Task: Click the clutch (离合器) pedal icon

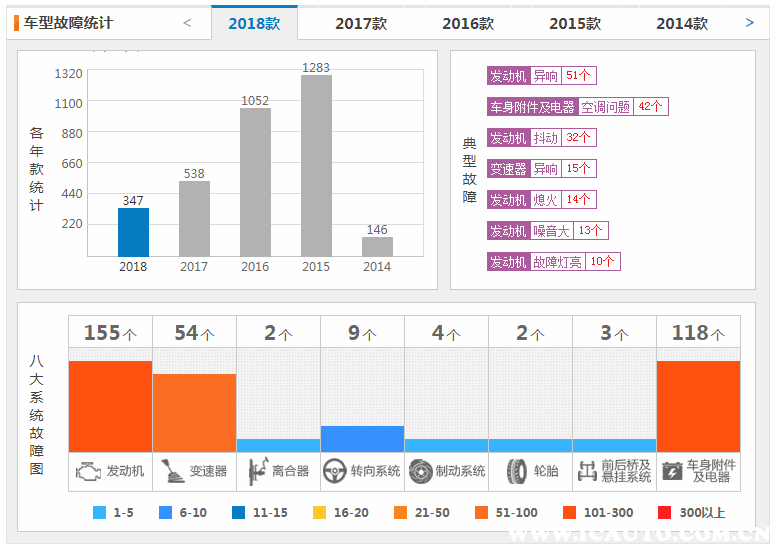Action: click(x=255, y=470)
